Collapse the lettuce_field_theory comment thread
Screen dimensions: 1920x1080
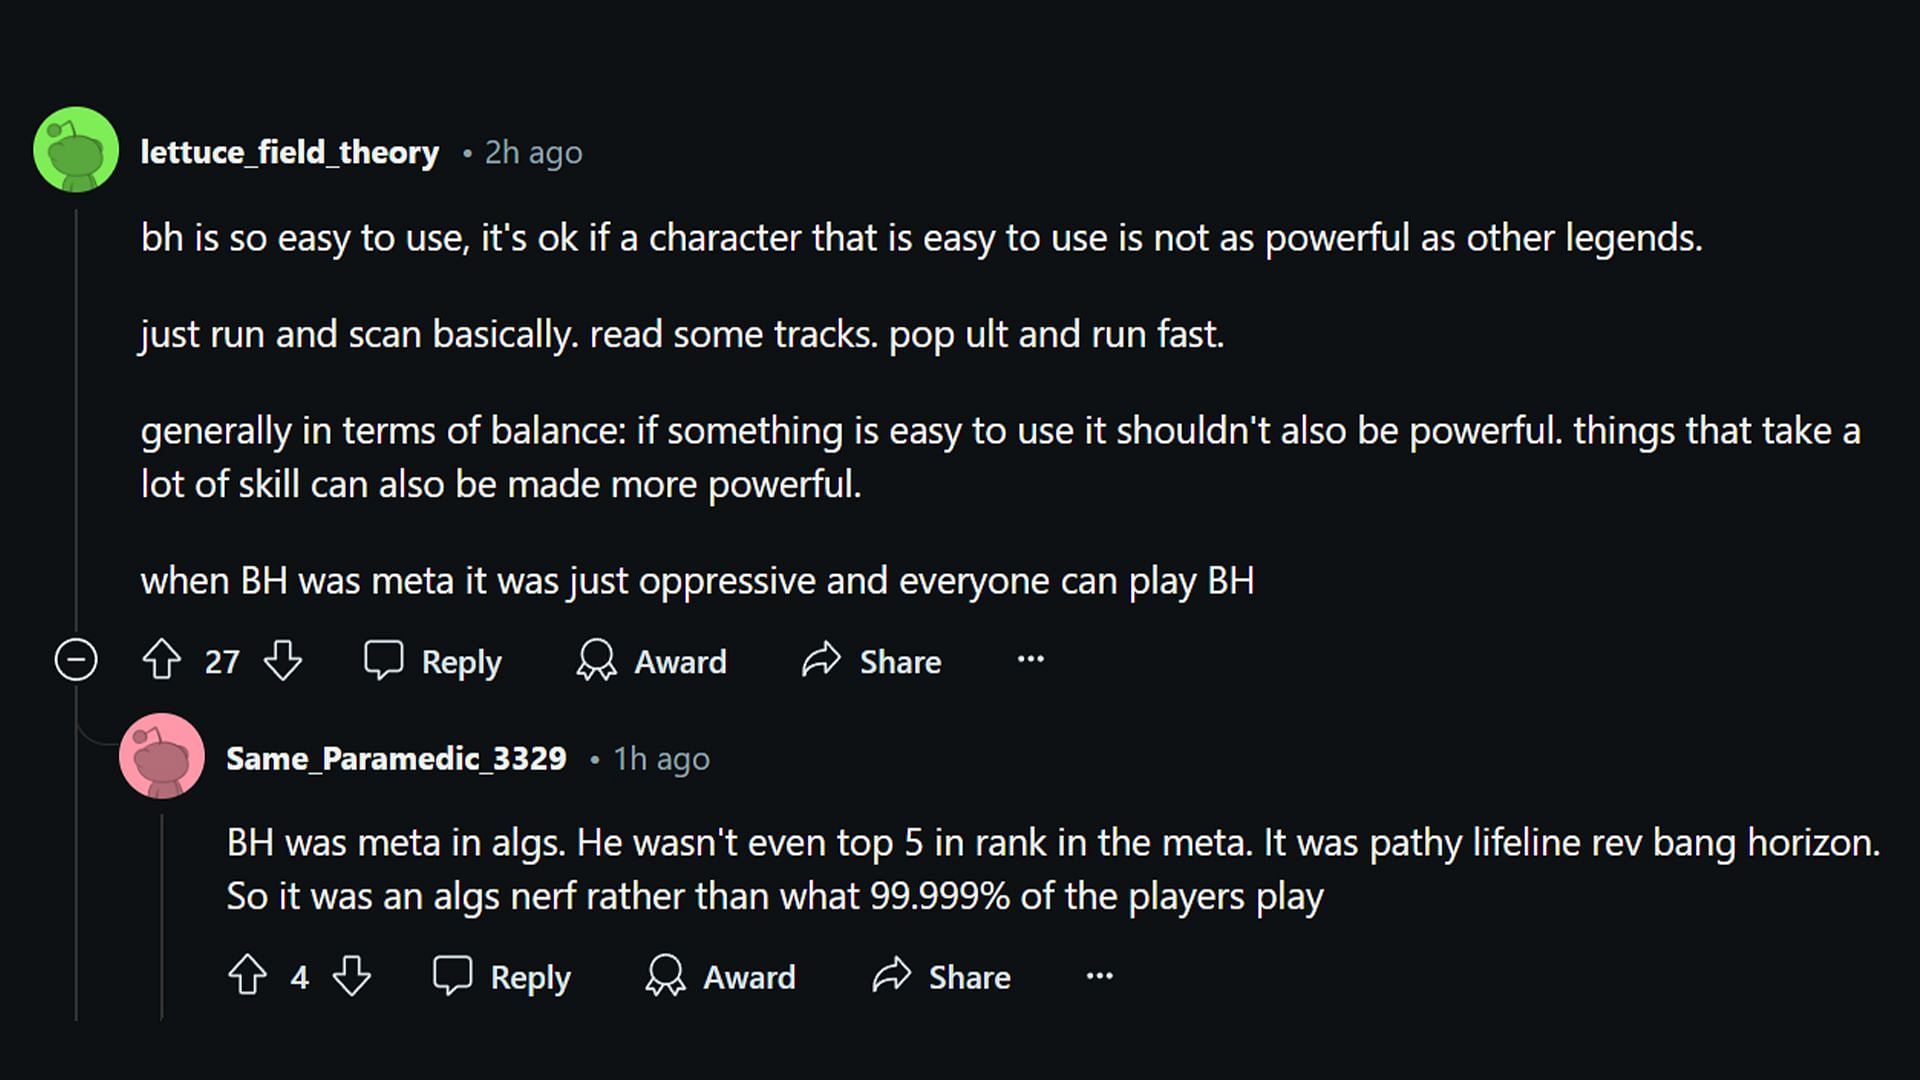[73, 661]
